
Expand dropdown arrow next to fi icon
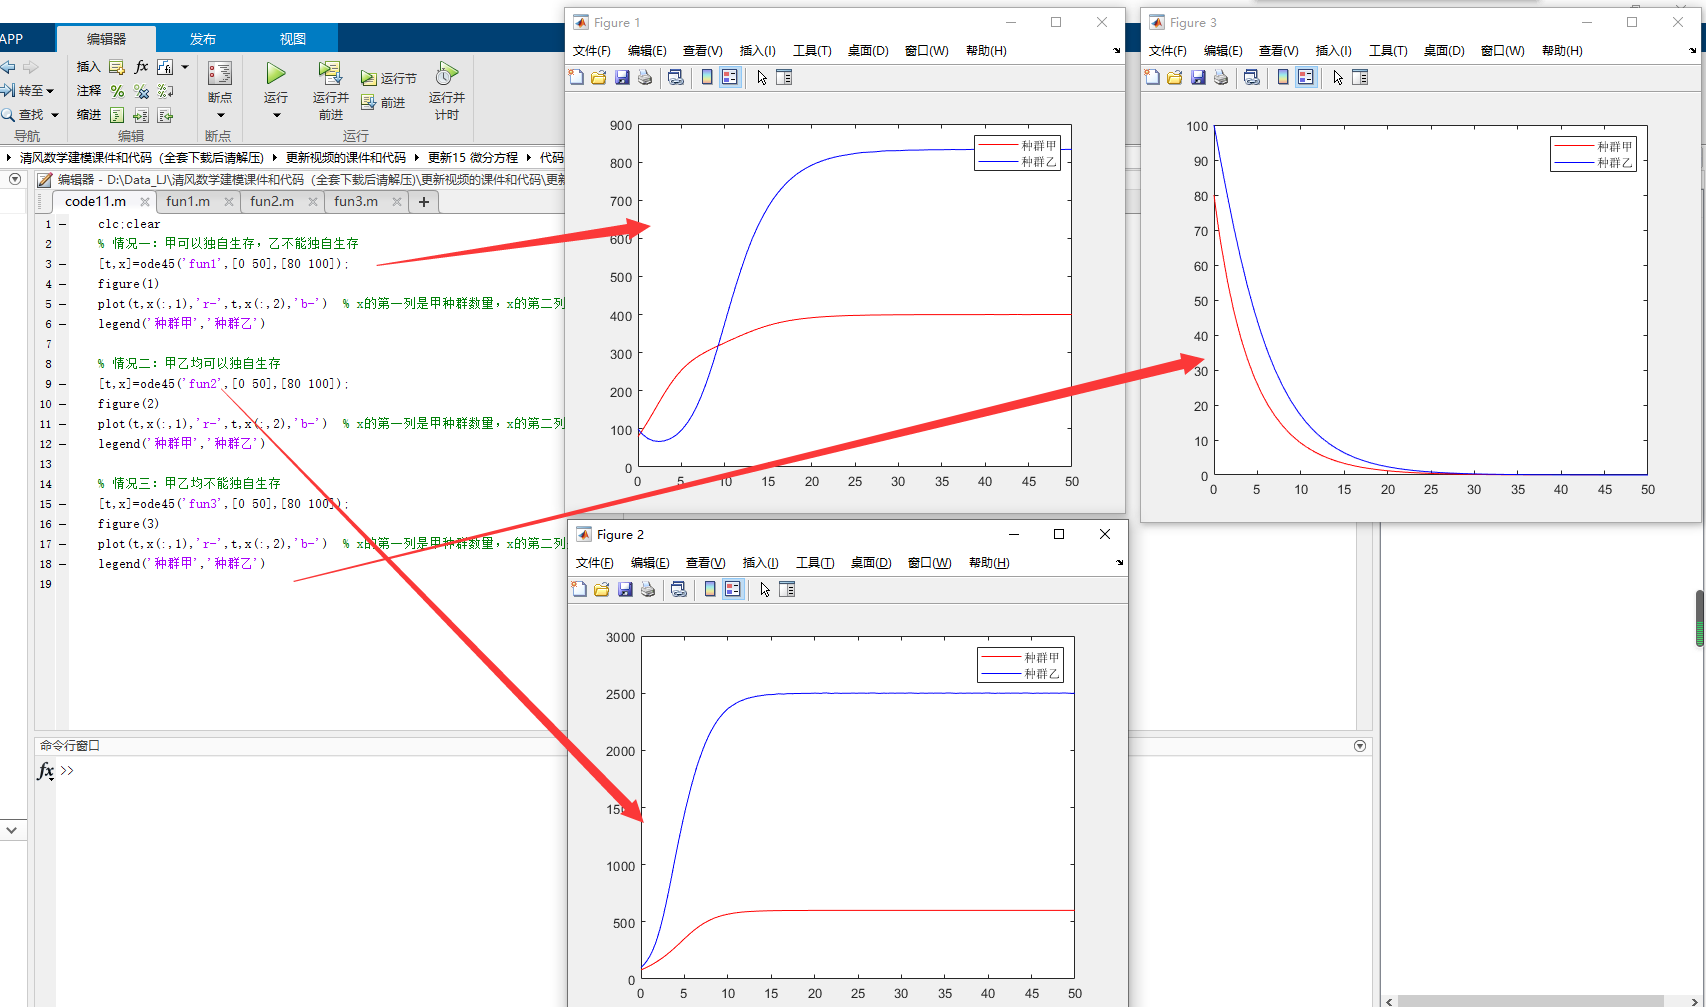(185, 67)
